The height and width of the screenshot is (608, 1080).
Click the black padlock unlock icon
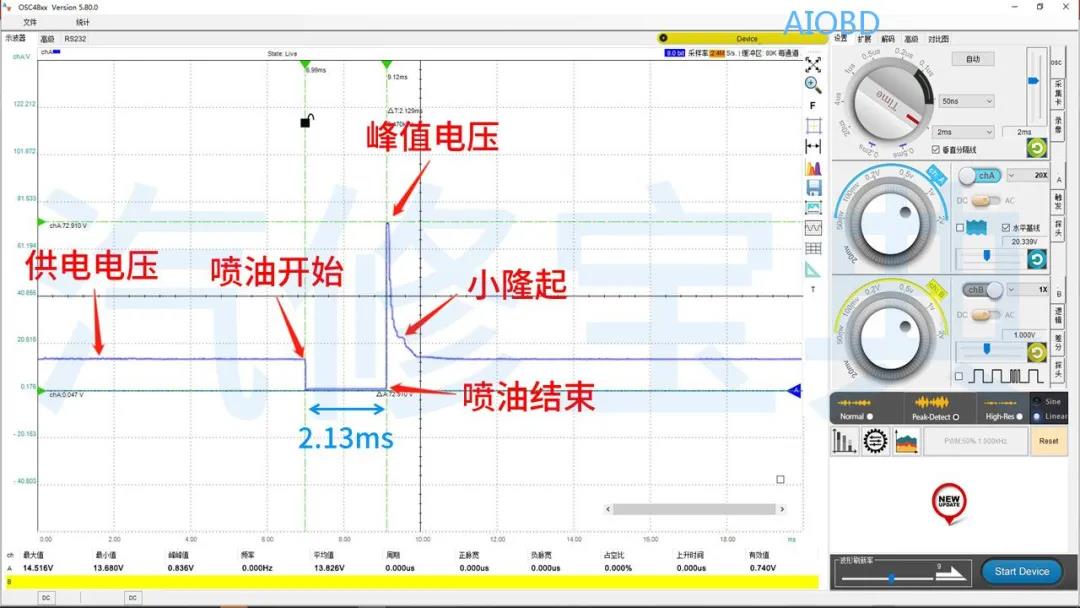[307, 120]
